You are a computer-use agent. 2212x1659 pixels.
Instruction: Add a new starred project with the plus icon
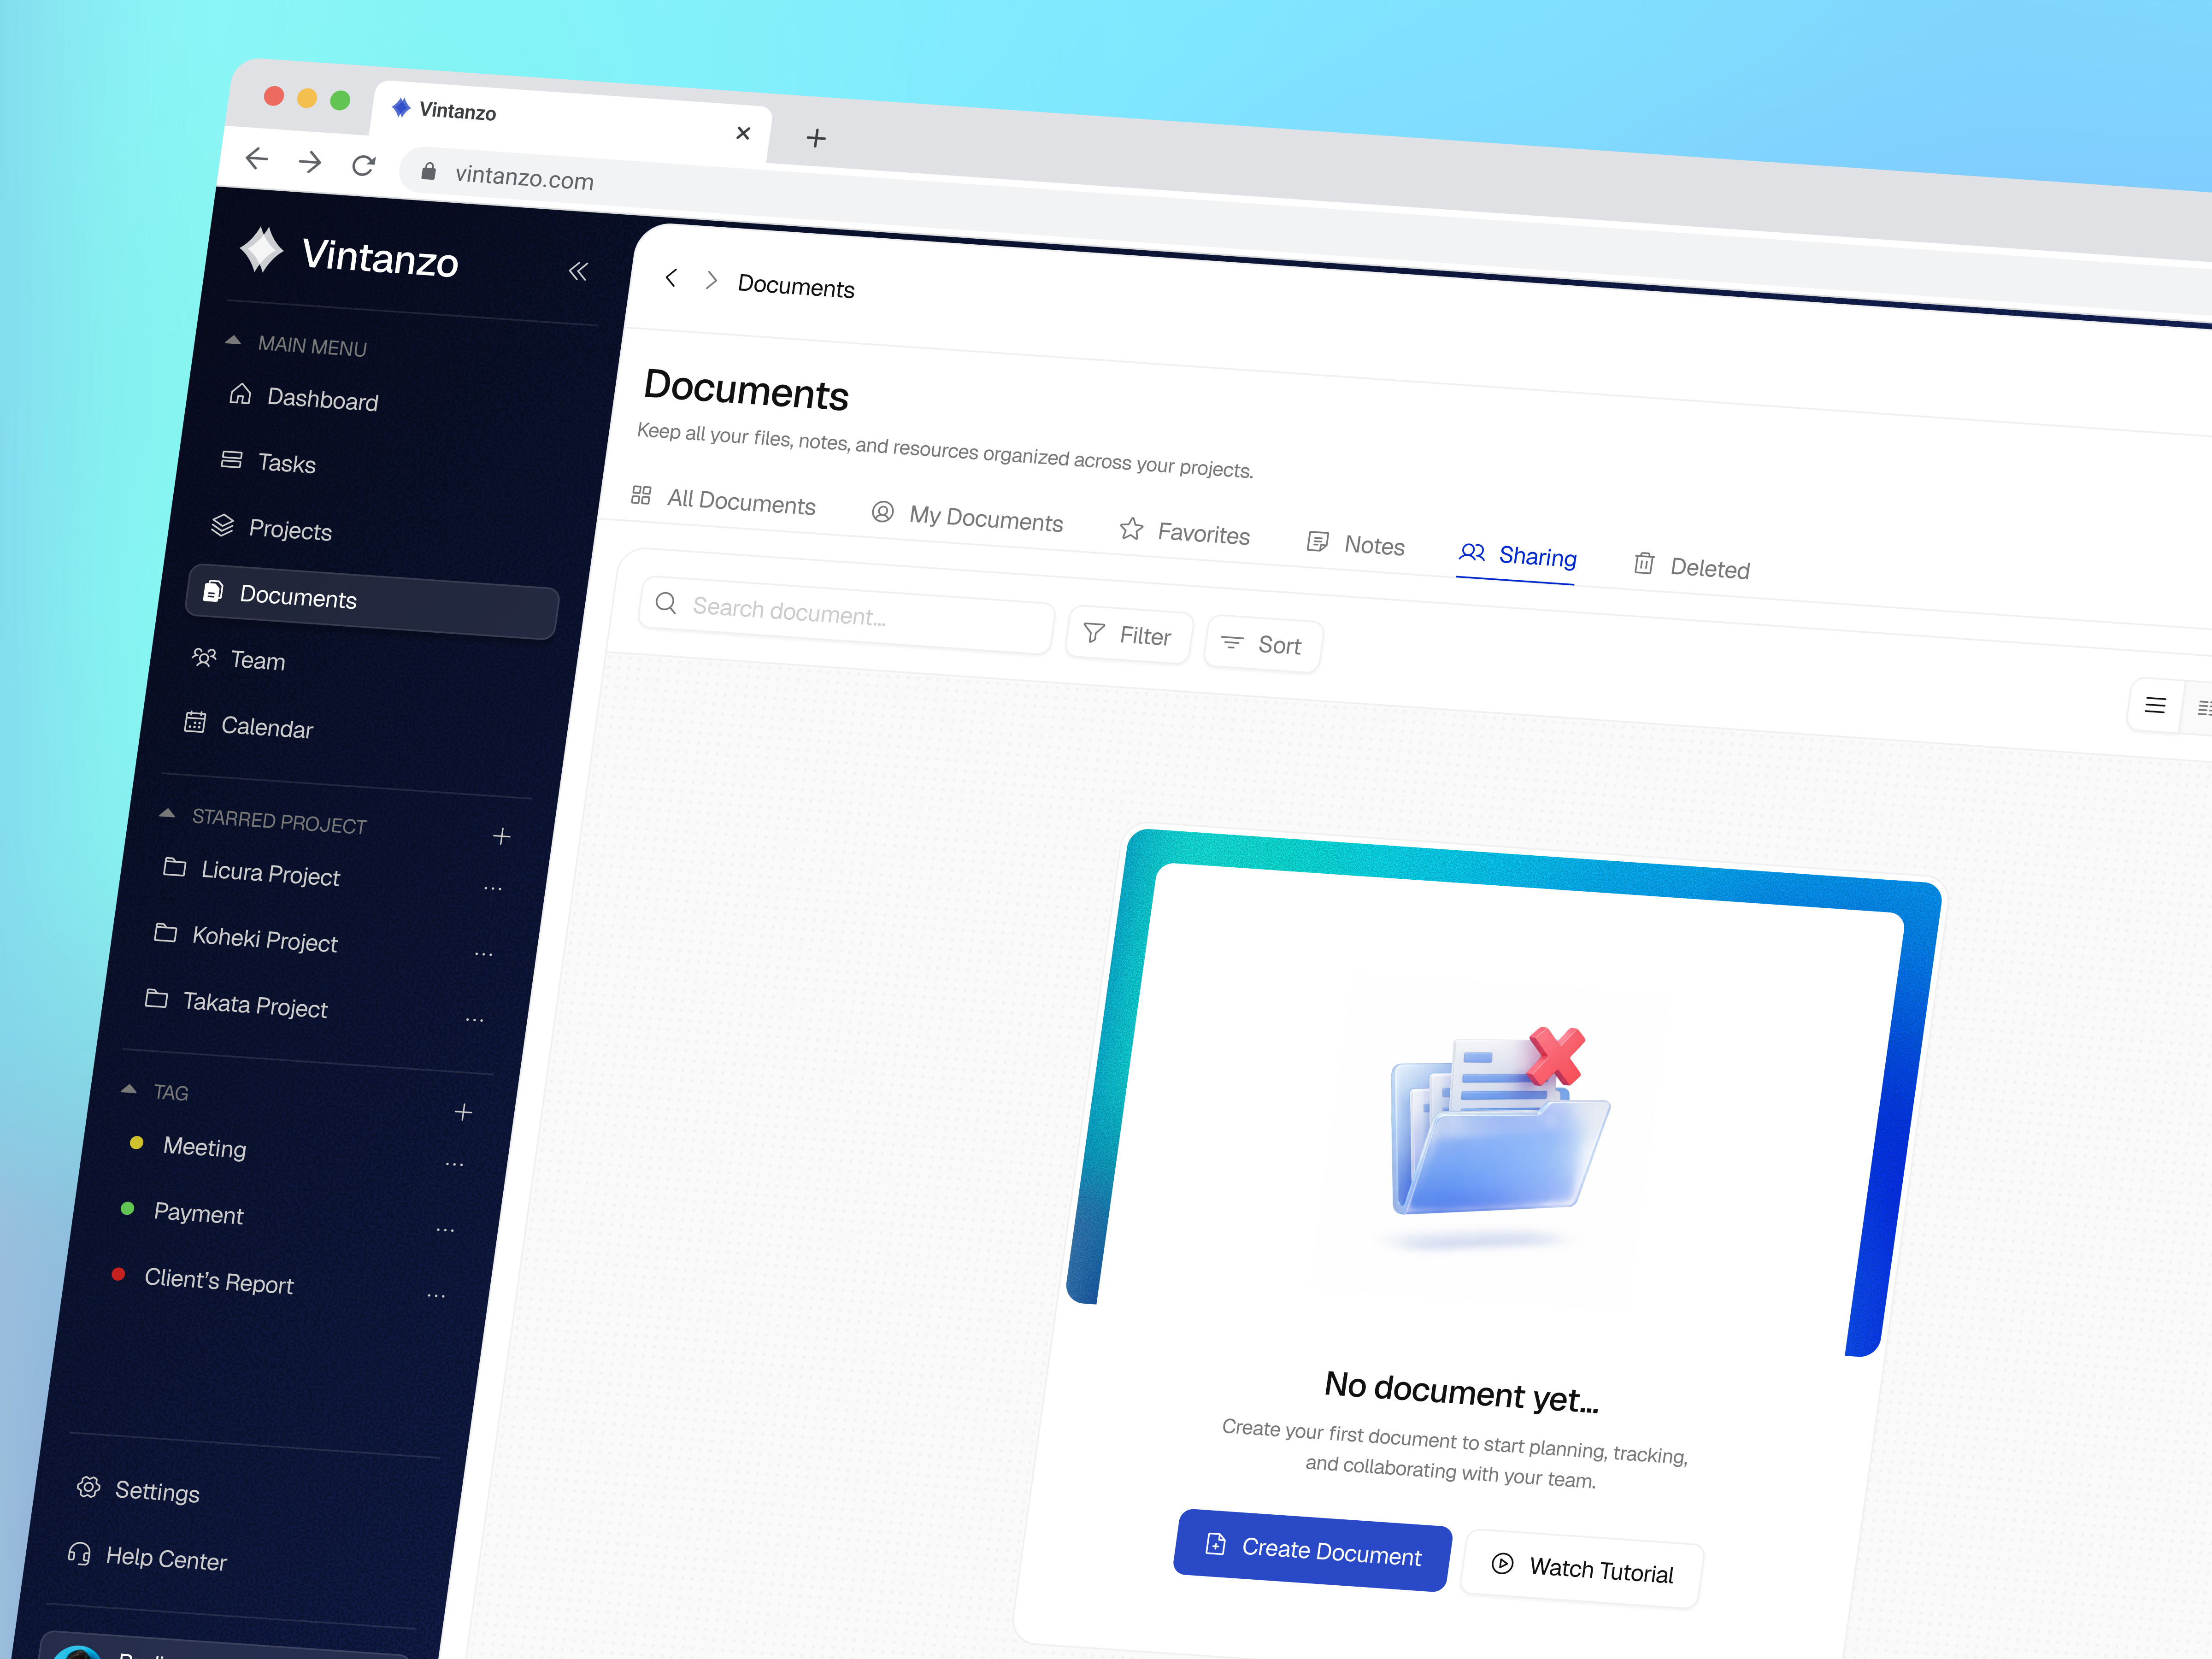coord(502,837)
